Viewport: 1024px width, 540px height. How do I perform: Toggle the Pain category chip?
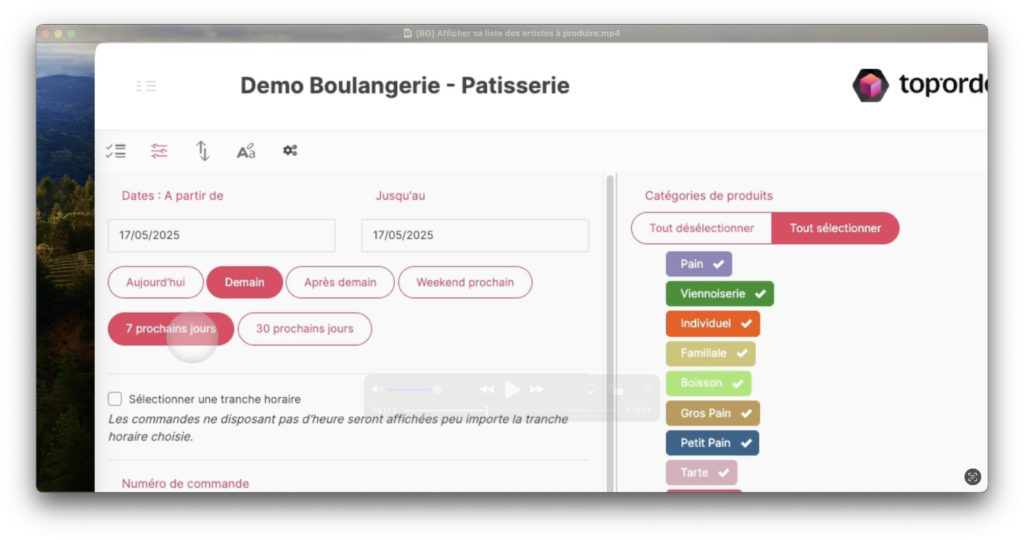699,264
